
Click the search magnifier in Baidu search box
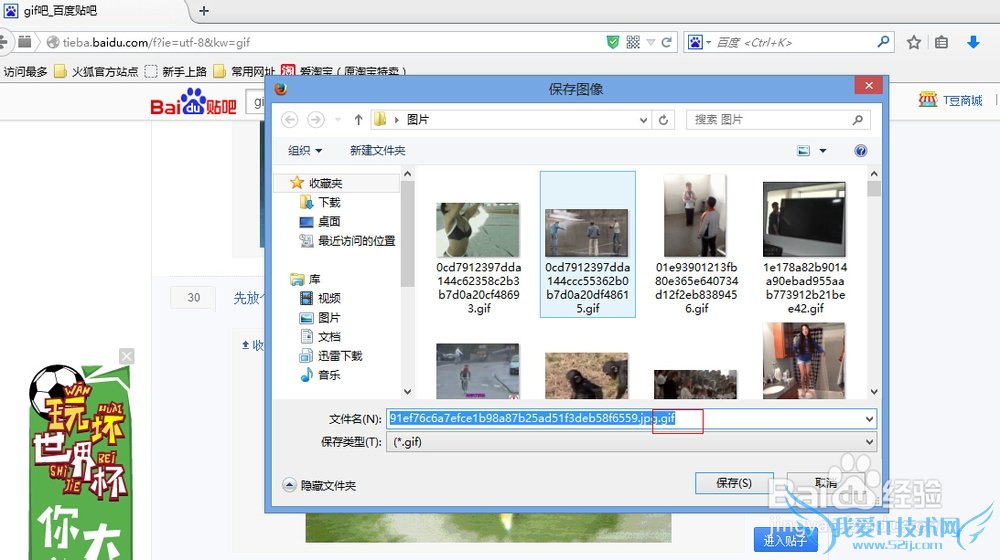point(883,42)
